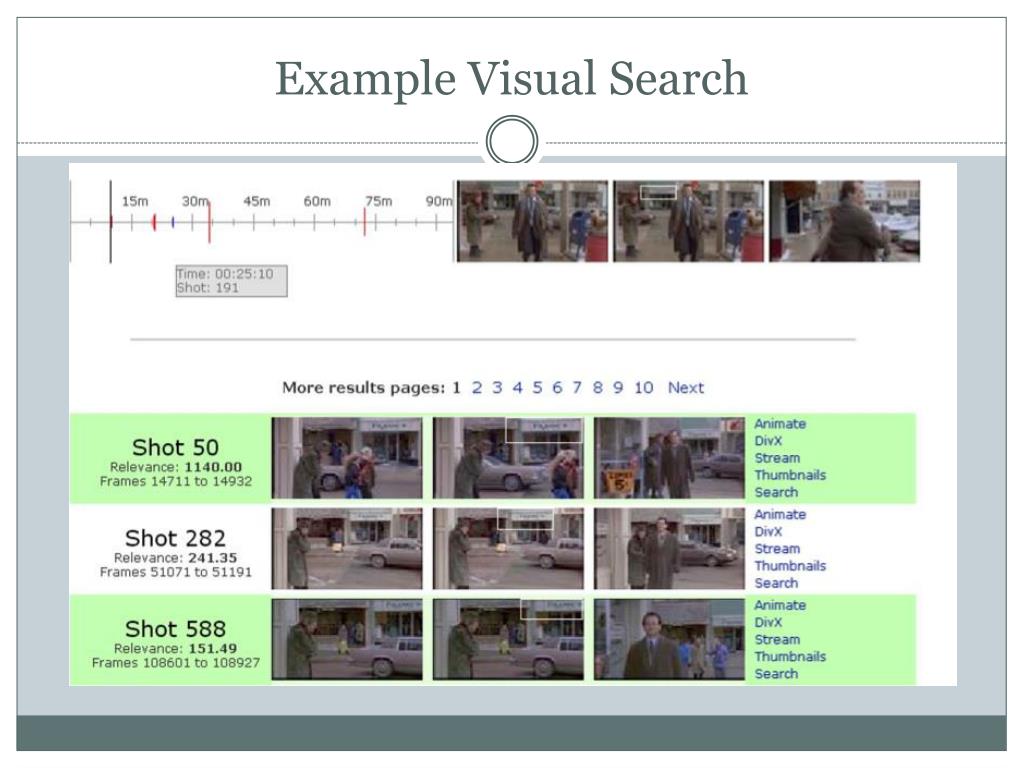Click blue marker on the timeline
Screen dimensions: 1024x768
[172, 222]
